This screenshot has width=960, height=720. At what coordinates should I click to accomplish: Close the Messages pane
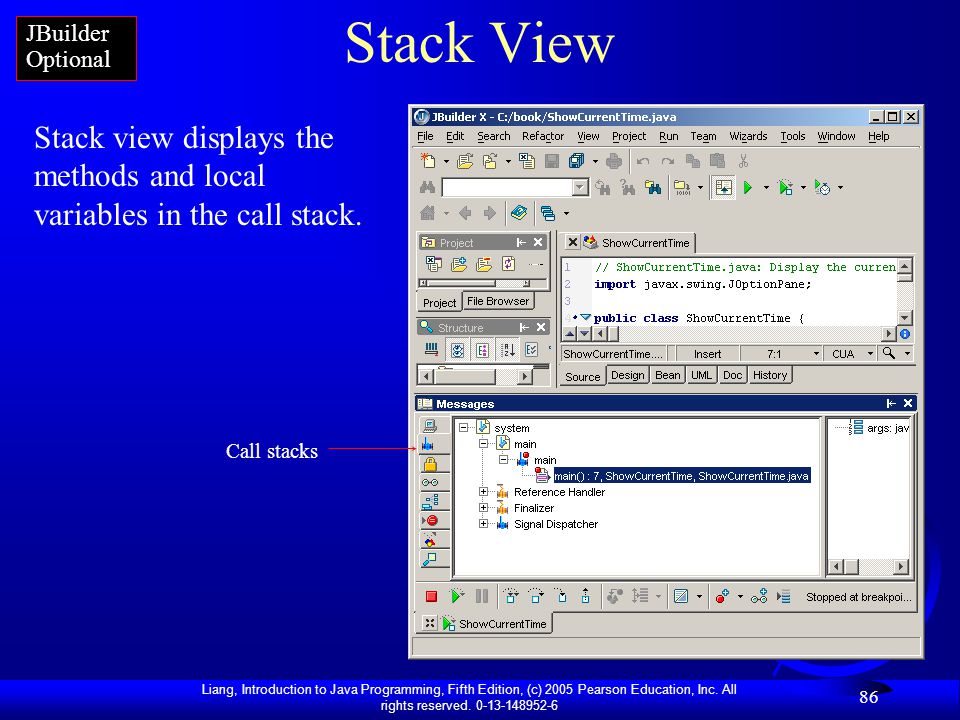pos(908,403)
